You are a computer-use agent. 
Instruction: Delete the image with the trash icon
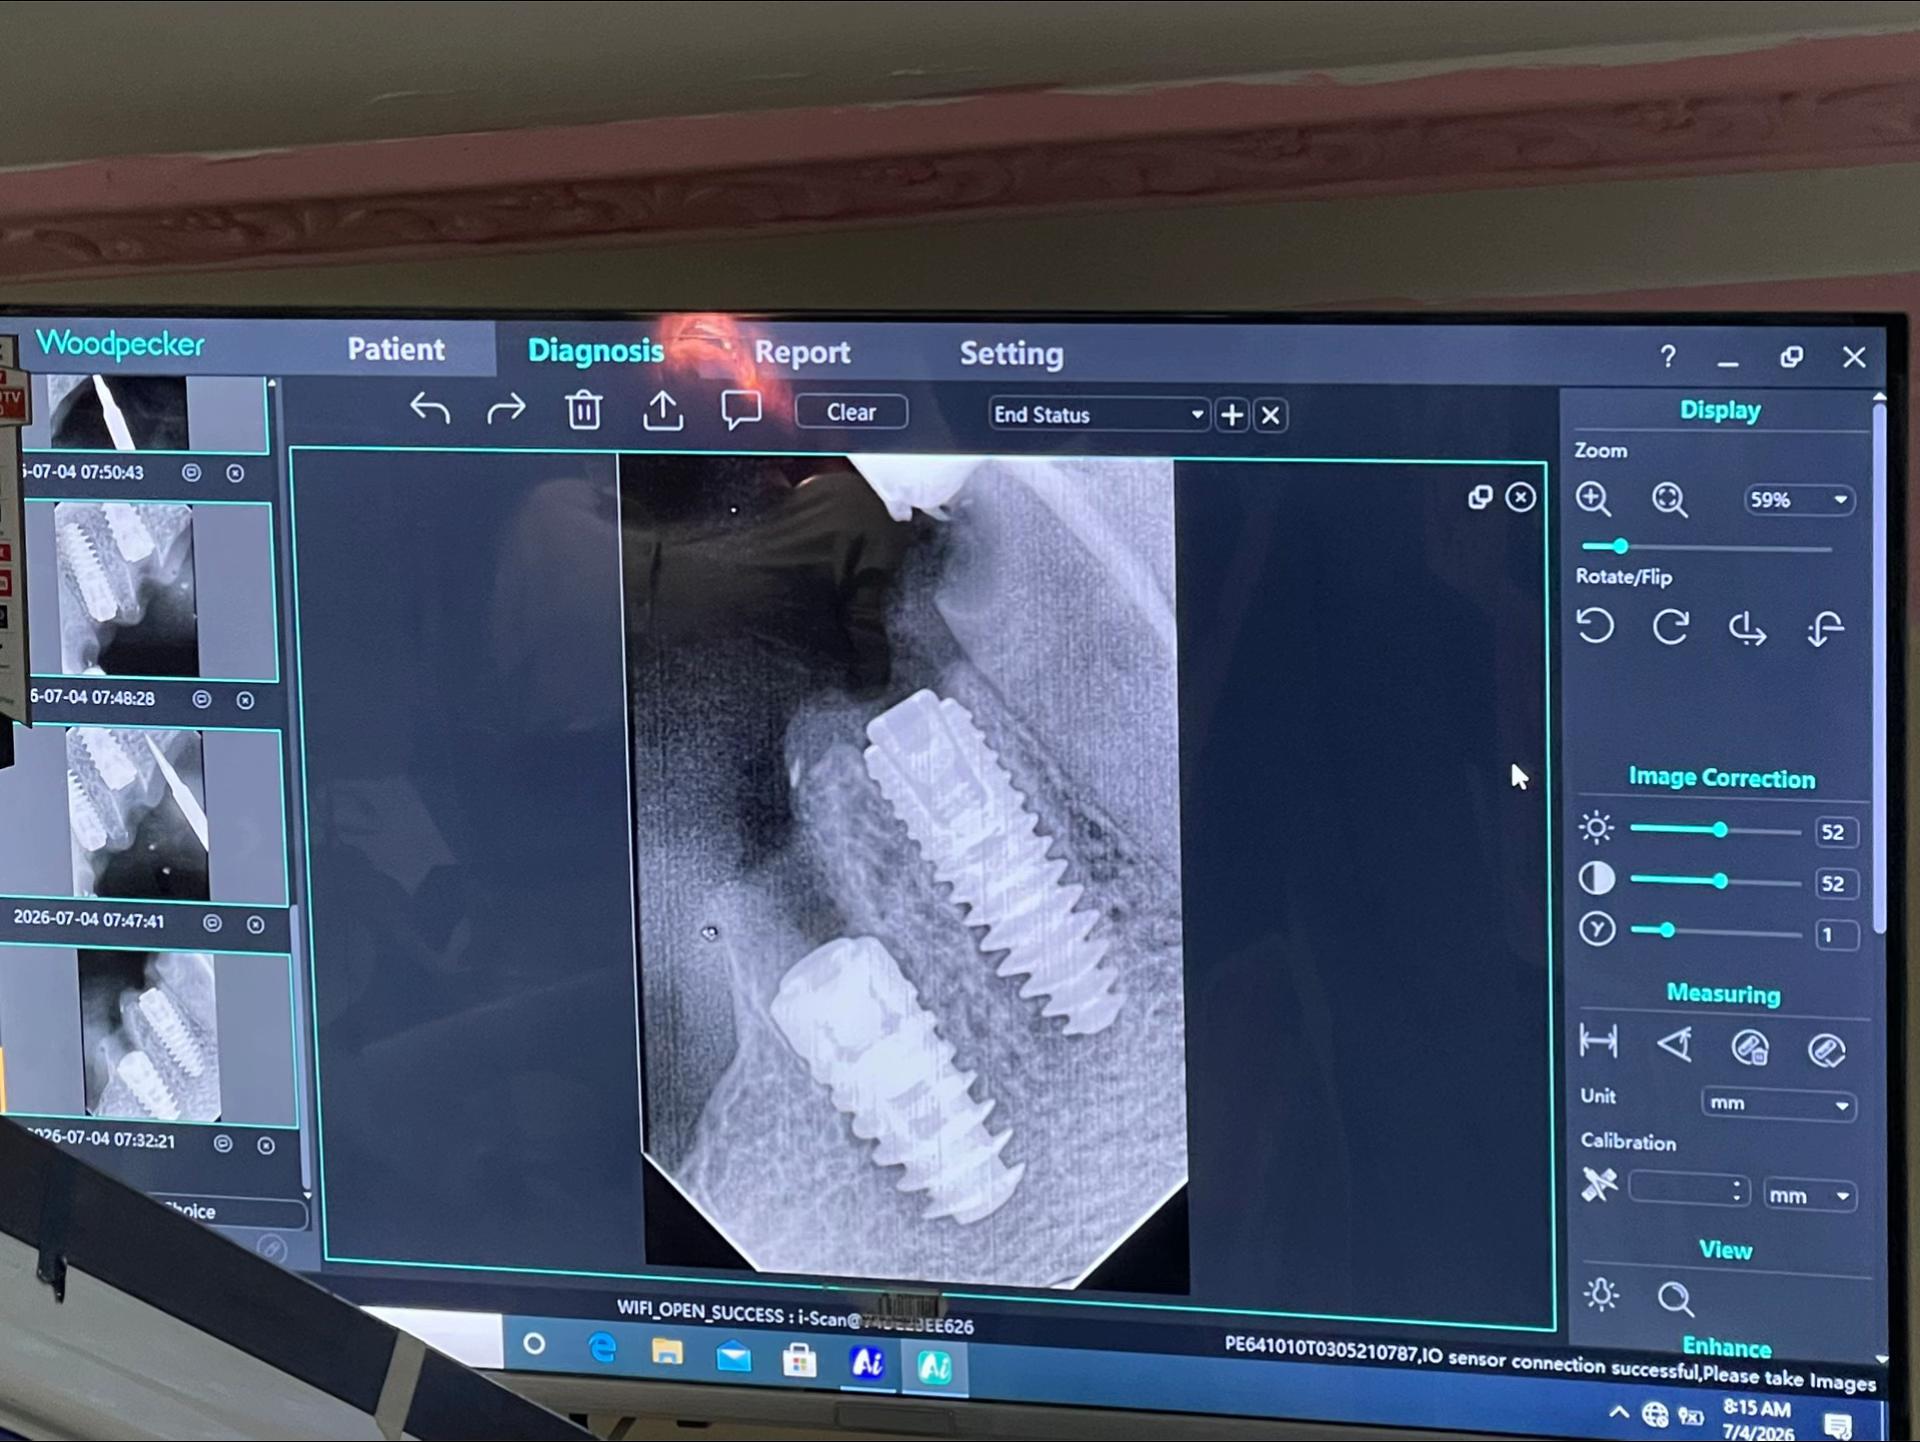coord(584,410)
